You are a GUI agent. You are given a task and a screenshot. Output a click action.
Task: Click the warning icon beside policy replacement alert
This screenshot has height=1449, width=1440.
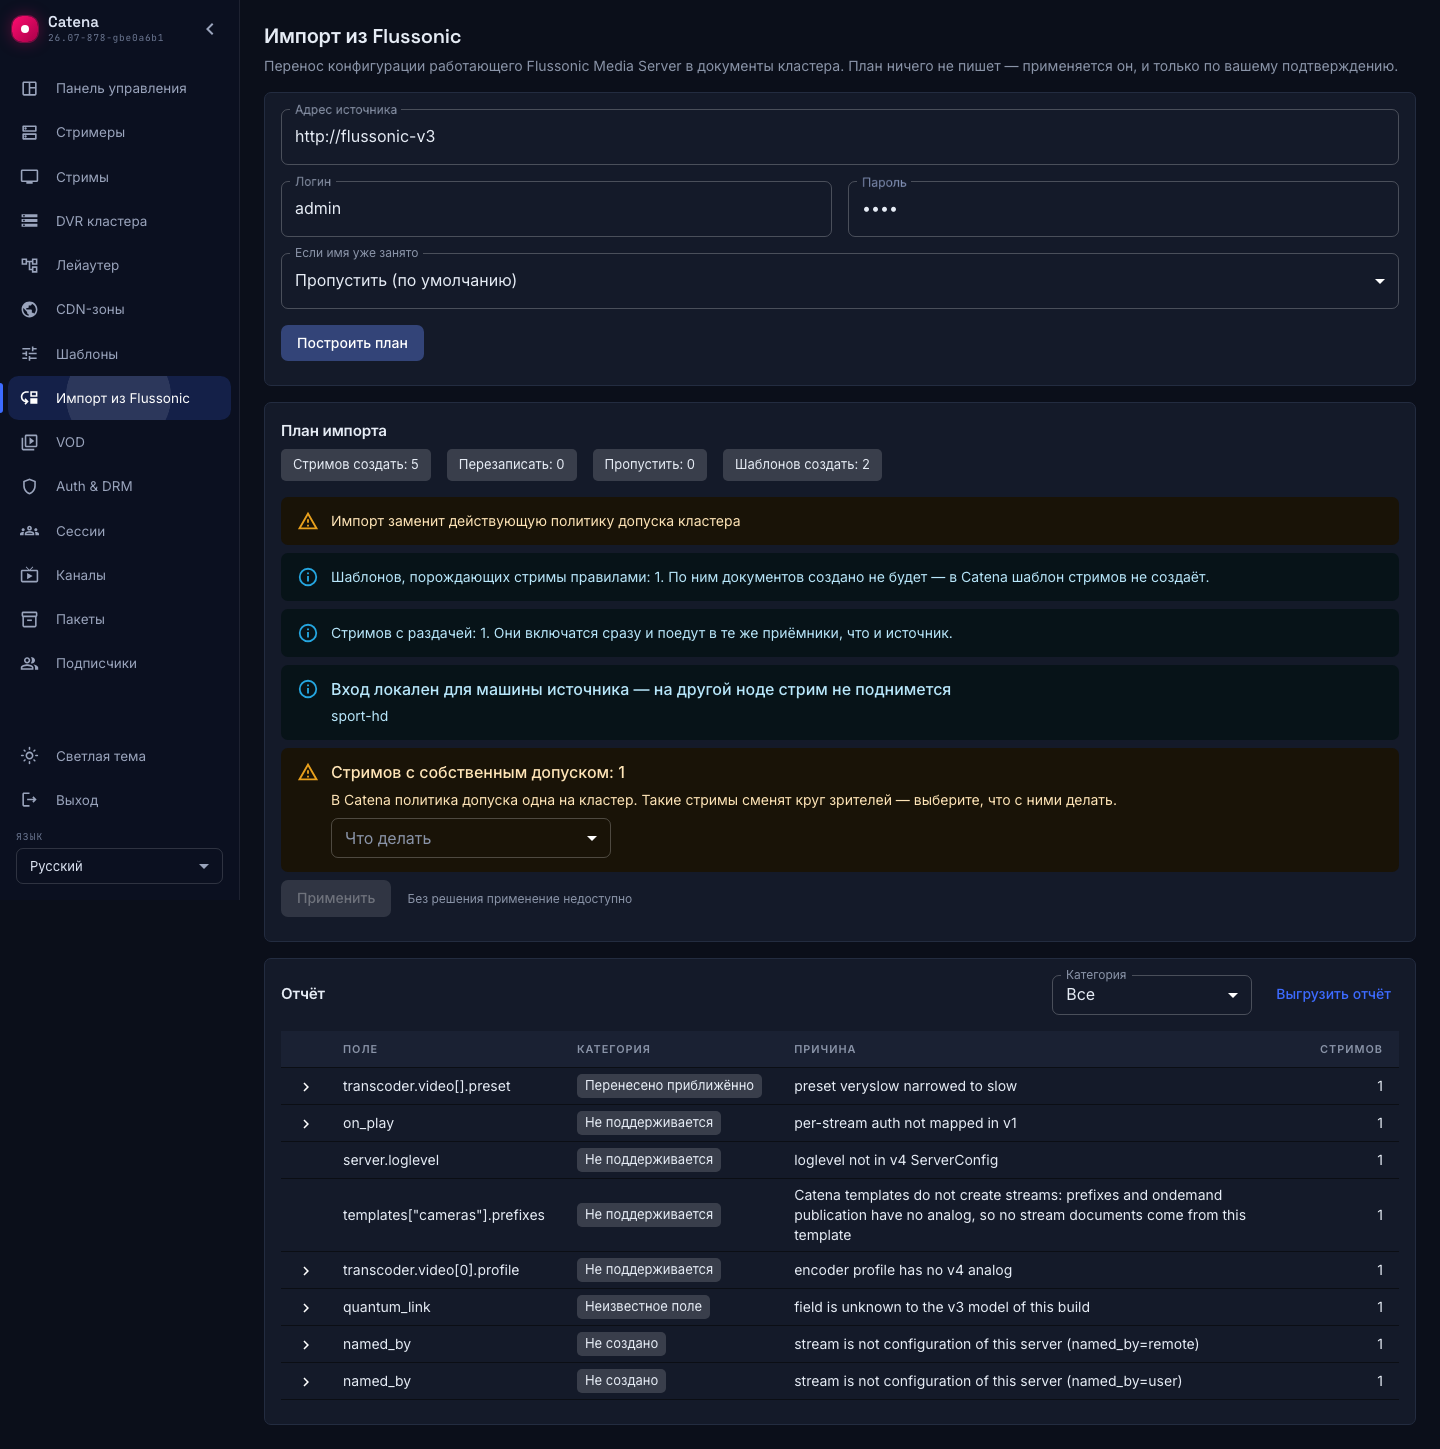[308, 521]
